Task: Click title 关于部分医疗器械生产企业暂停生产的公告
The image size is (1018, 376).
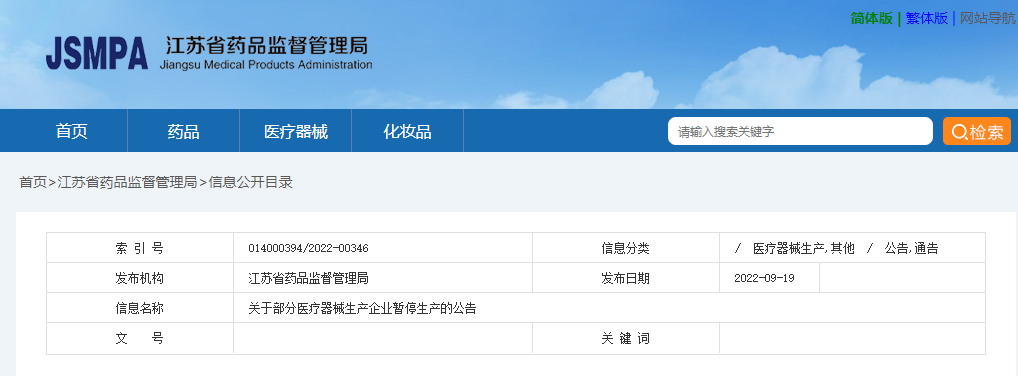Action: click(362, 308)
